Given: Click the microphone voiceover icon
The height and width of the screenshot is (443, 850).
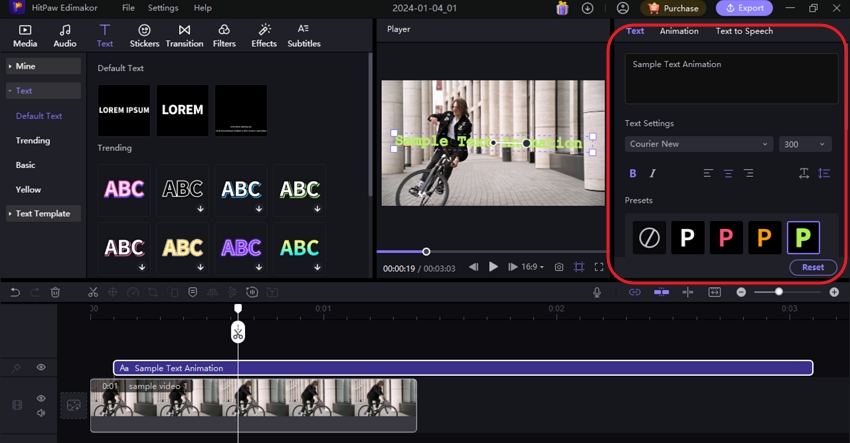Looking at the screenshot, I should tap(597, 292).
